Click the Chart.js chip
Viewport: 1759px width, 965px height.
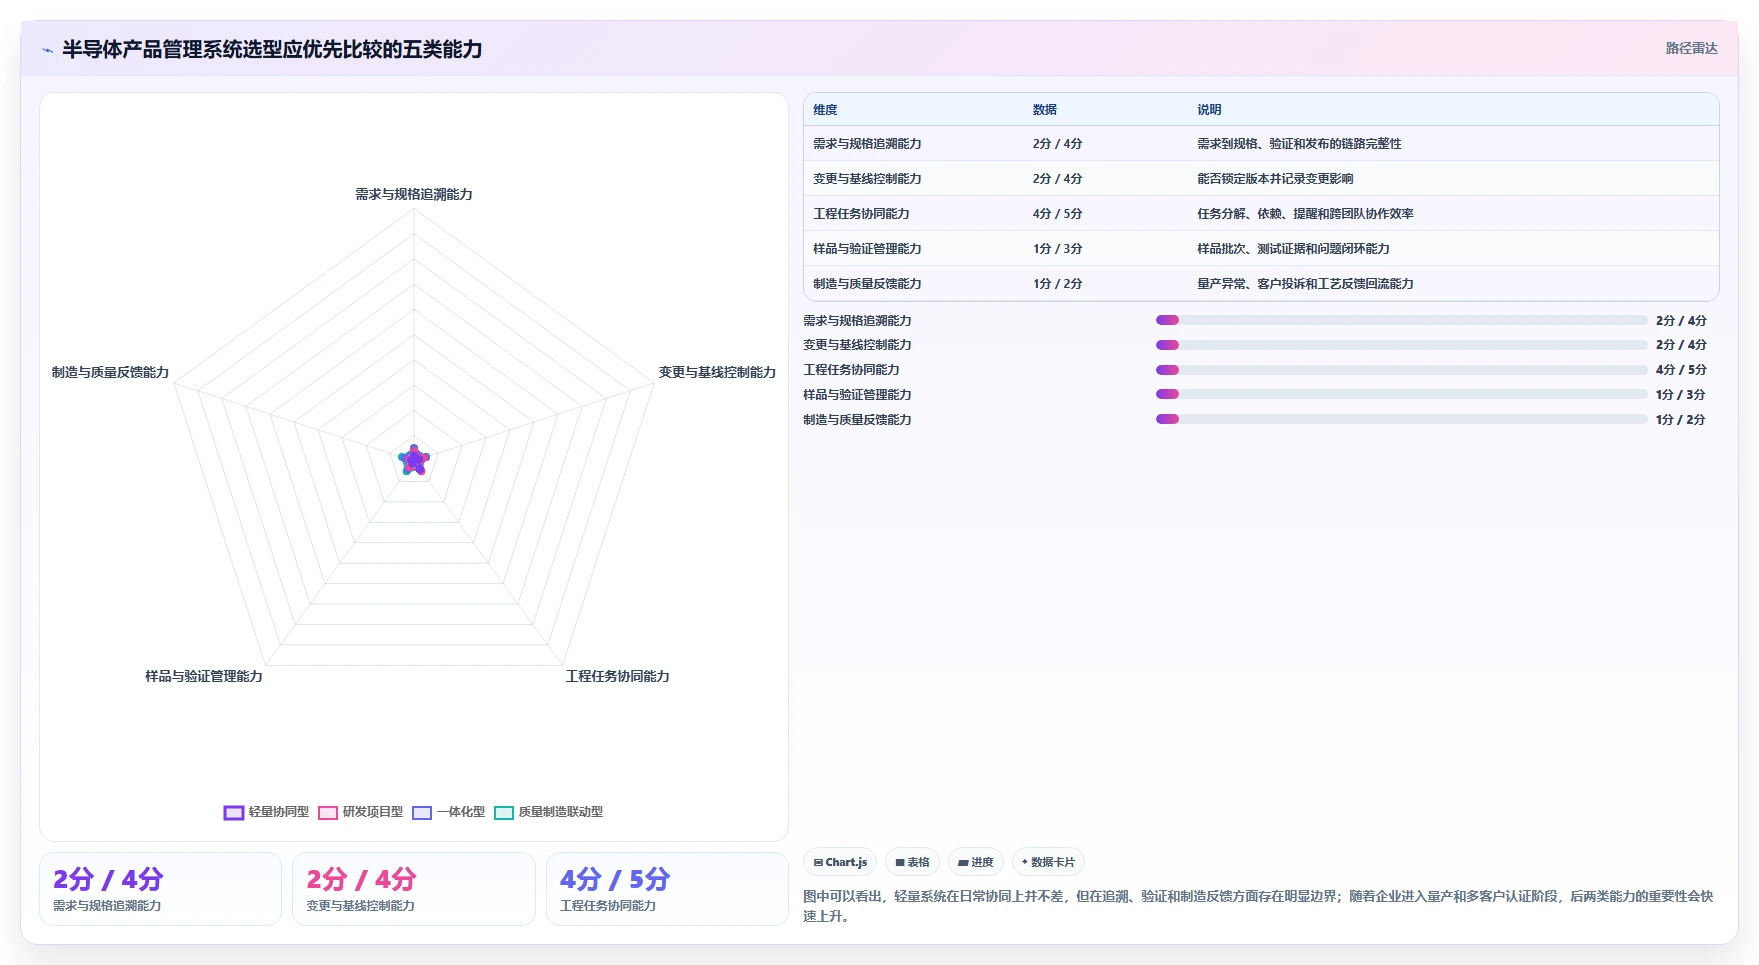[840, 862]
